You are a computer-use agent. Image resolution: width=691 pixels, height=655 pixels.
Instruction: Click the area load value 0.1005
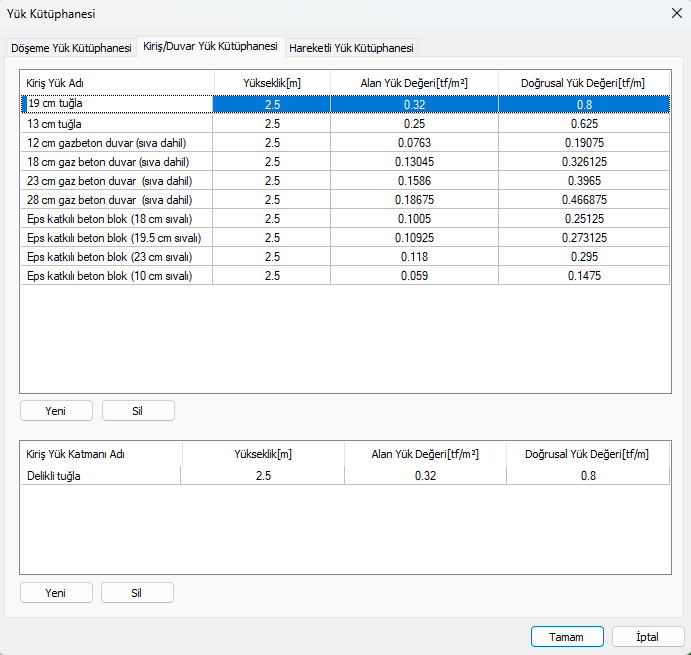point(414,219)
